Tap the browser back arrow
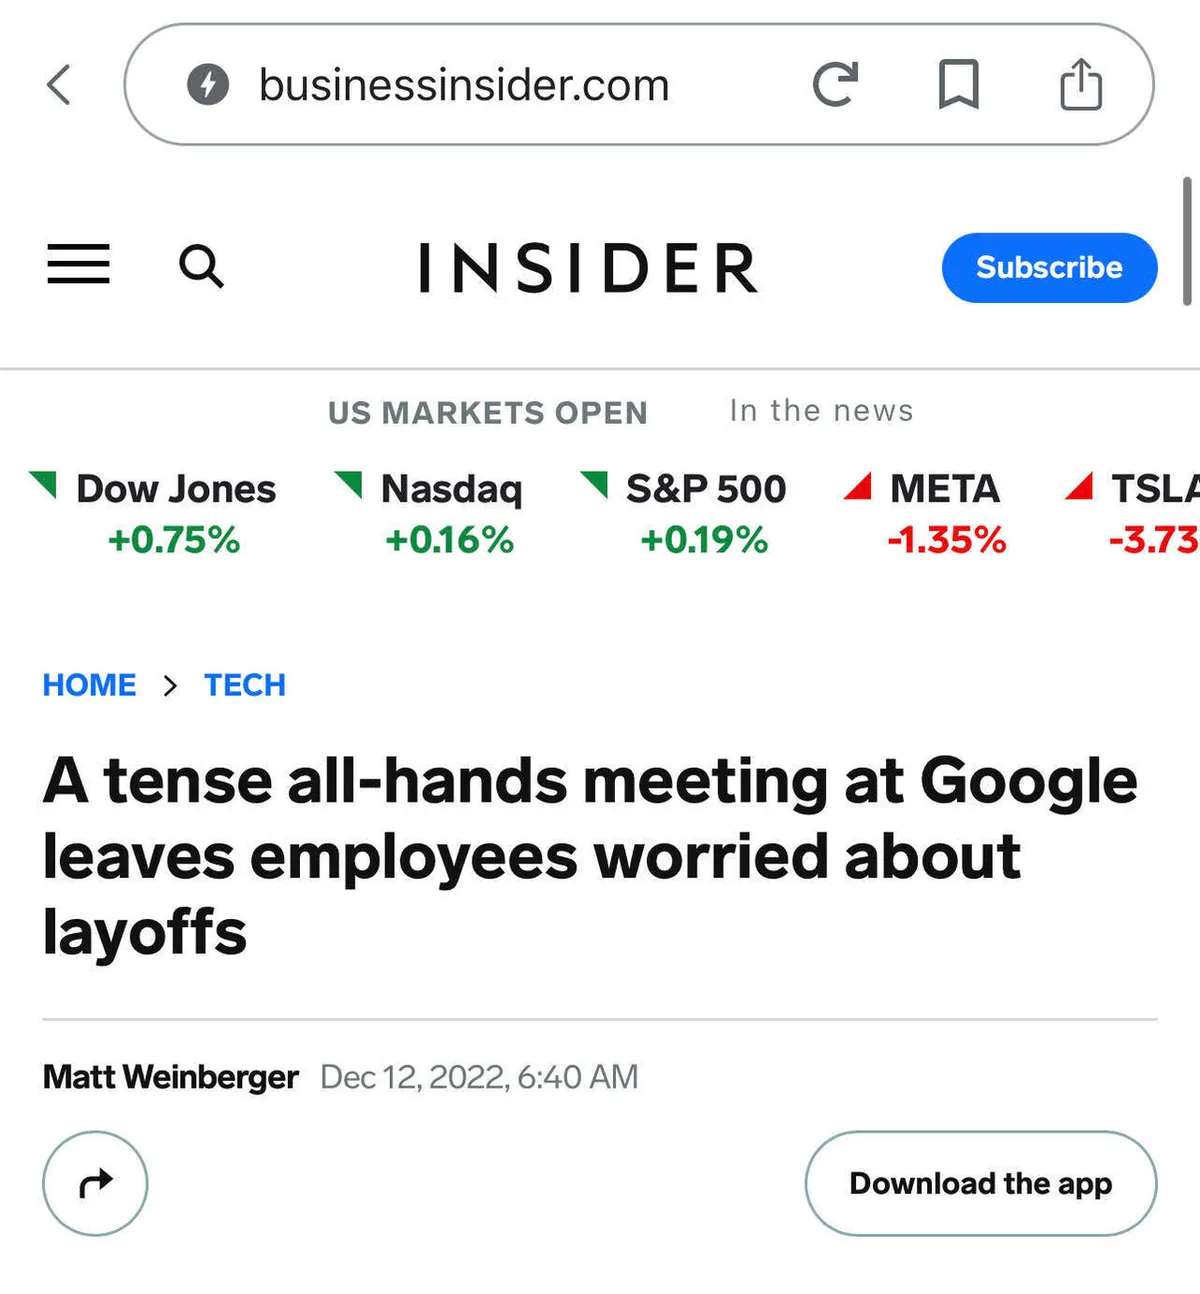 (60, 85)
